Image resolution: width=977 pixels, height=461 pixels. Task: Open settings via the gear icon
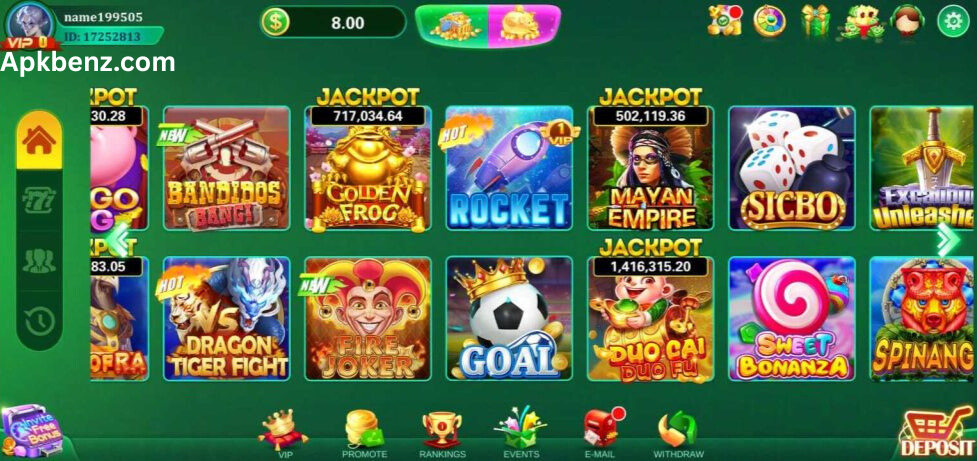pyautogui.click(x=953, y=22)
